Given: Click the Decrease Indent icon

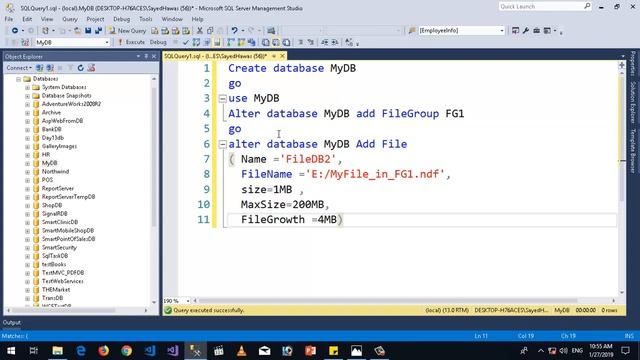Looking at the screenshot, I should (x=324, y=42).
